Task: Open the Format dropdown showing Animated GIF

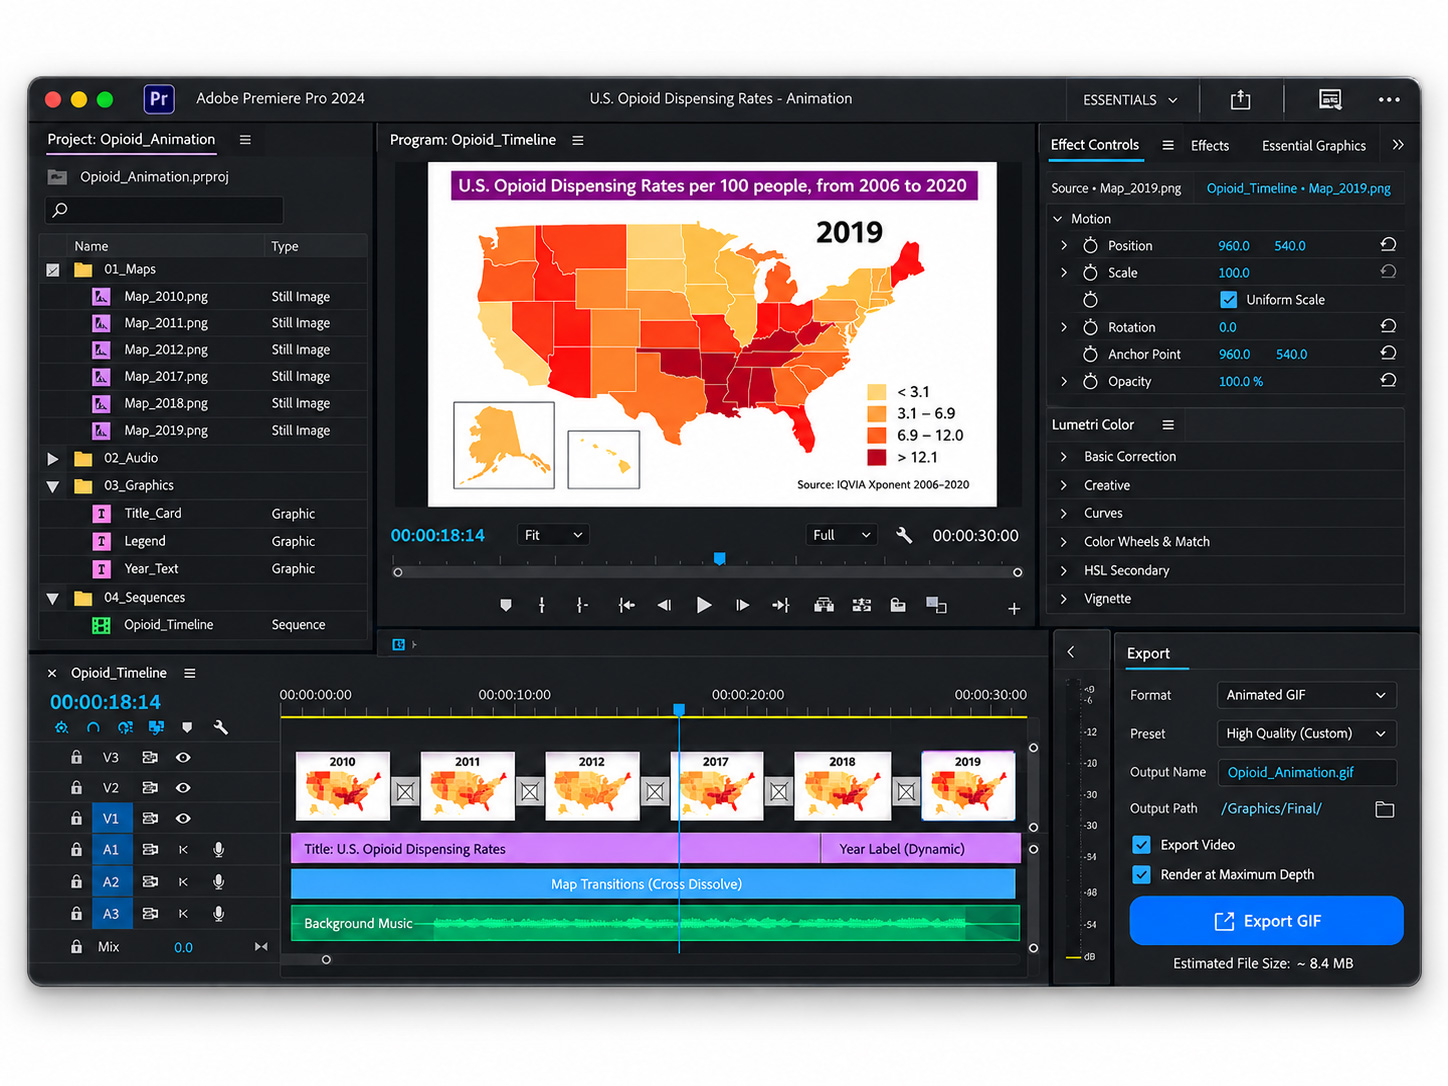Action: click(1306, 695)
